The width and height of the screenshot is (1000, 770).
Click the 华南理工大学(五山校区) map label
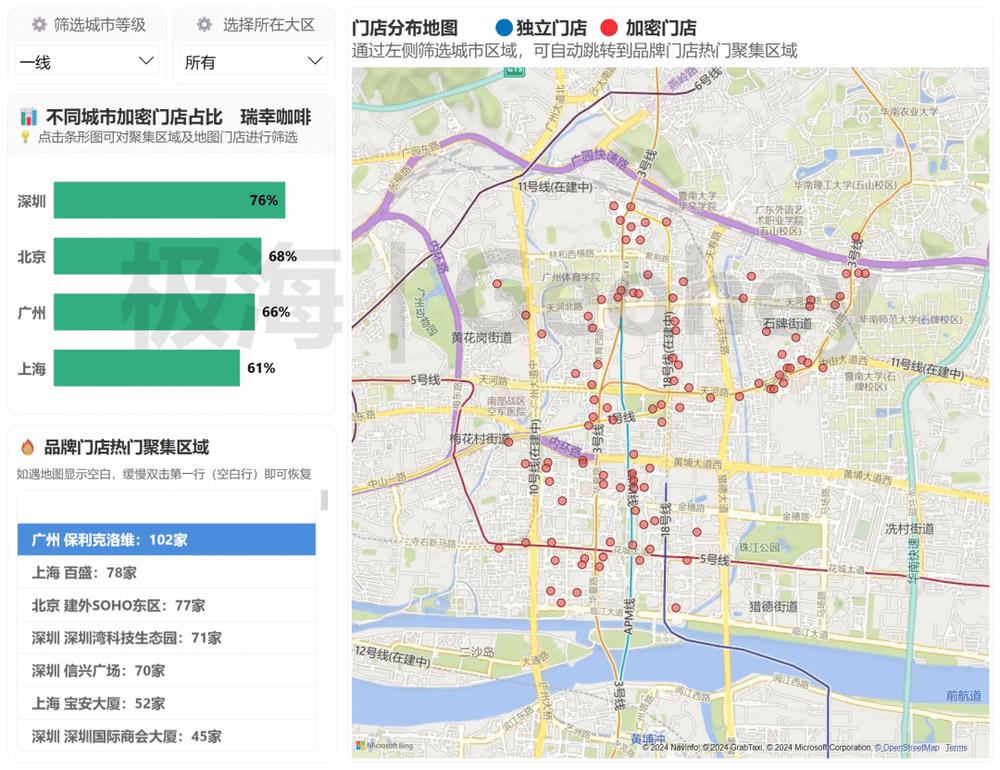coord(845,185)
